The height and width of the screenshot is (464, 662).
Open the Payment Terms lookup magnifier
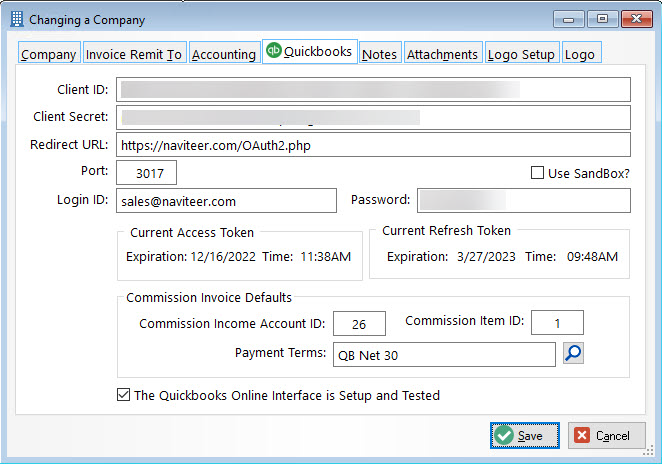click(573, 353)
